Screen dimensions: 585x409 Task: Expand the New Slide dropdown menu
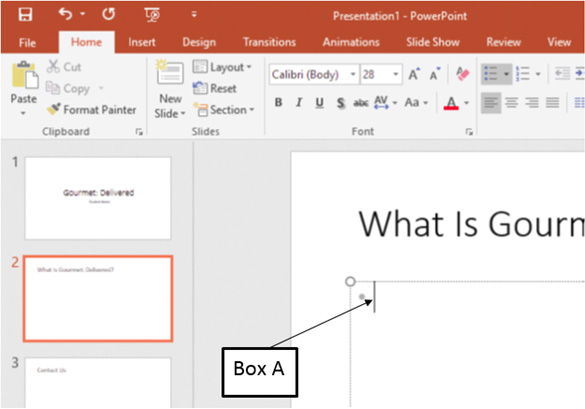(x=170, y=113)
